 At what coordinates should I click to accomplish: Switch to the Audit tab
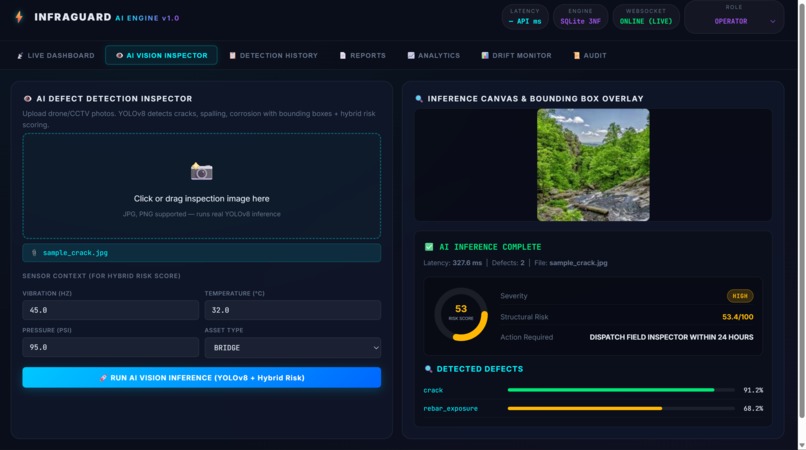pyautogui.click(x=590, y=56)
